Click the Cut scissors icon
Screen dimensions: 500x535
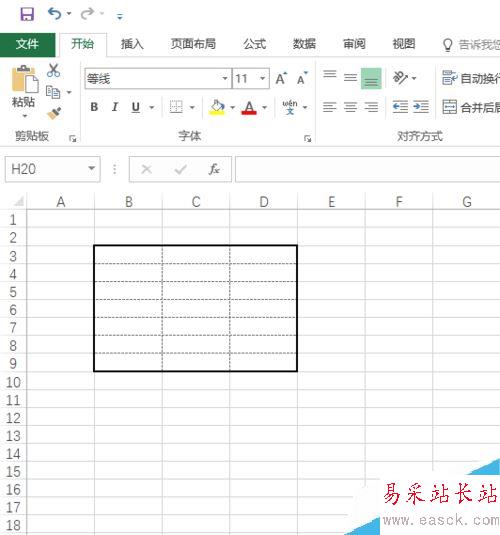click(54, 70)
